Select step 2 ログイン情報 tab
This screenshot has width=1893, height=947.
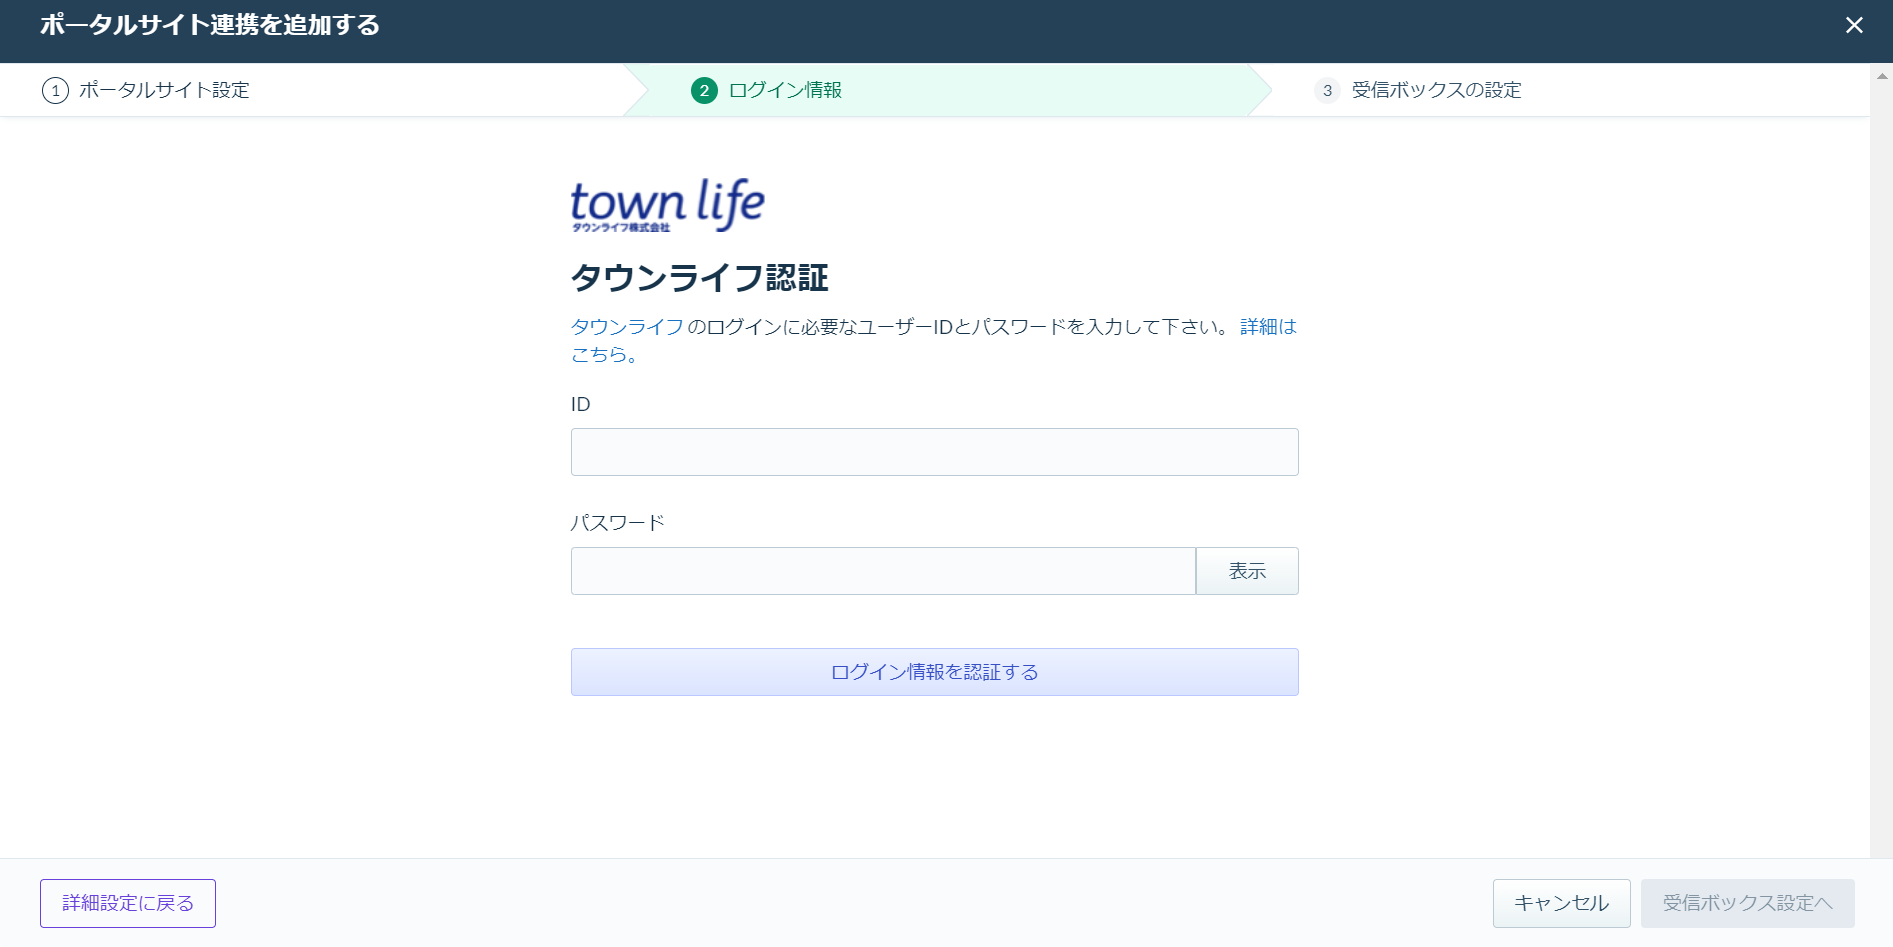[x=767, y=90]
